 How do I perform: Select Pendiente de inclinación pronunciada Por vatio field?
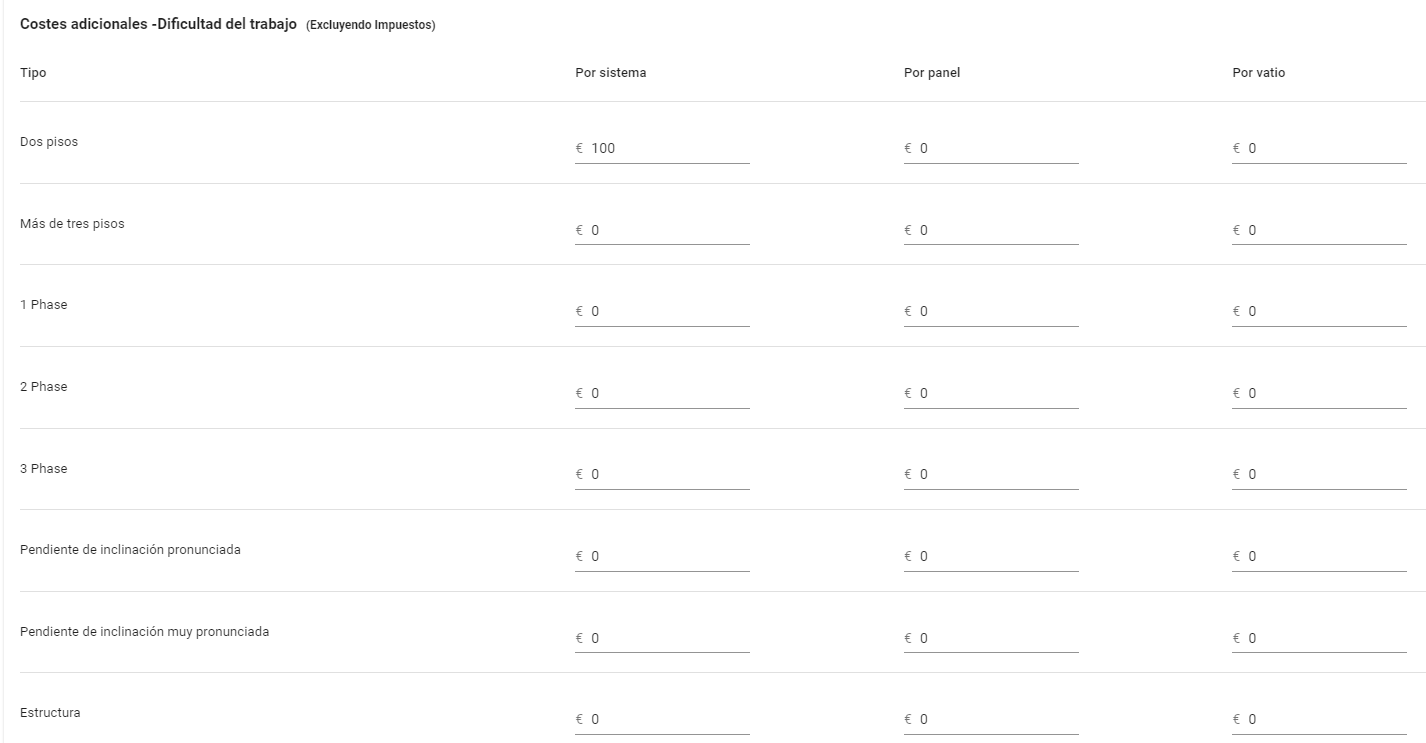pyautogui.click(x=1319, y=556)
